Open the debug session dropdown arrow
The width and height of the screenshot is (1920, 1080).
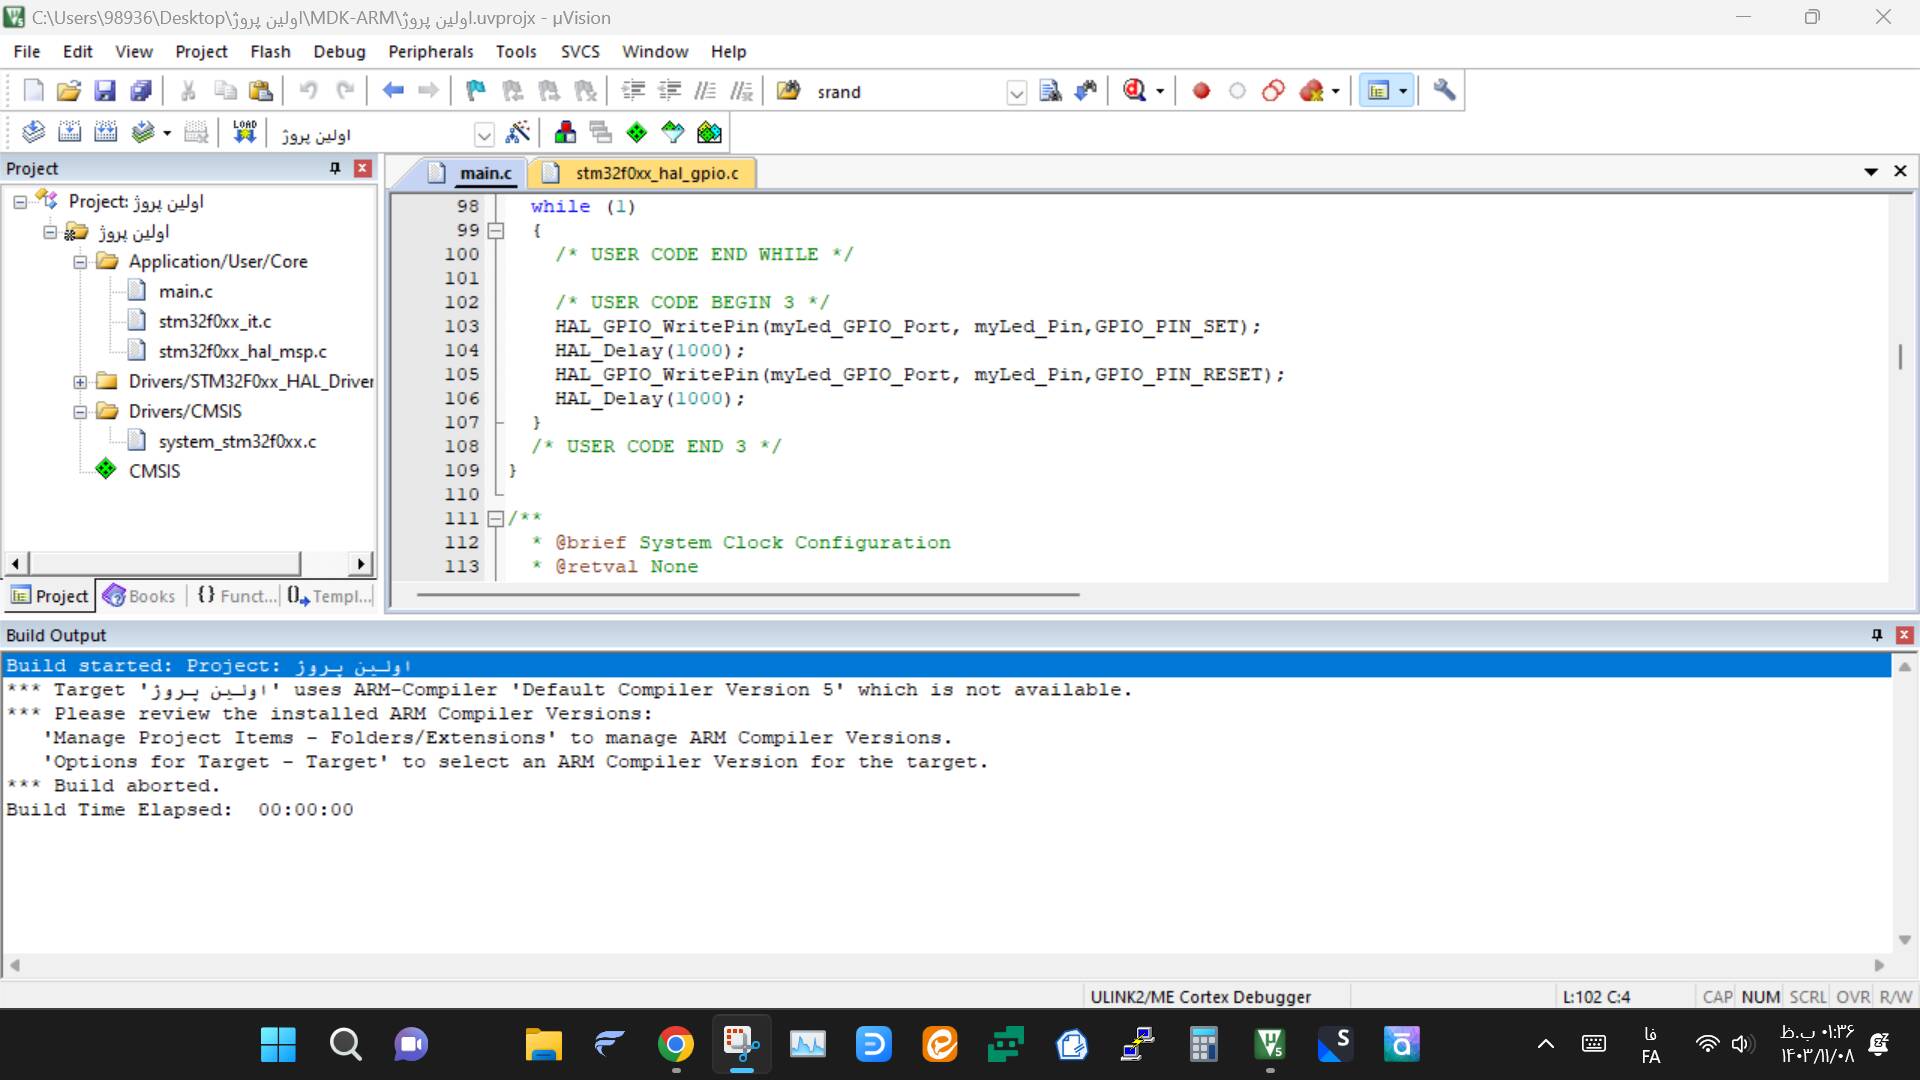click(x=1160, y=91)
